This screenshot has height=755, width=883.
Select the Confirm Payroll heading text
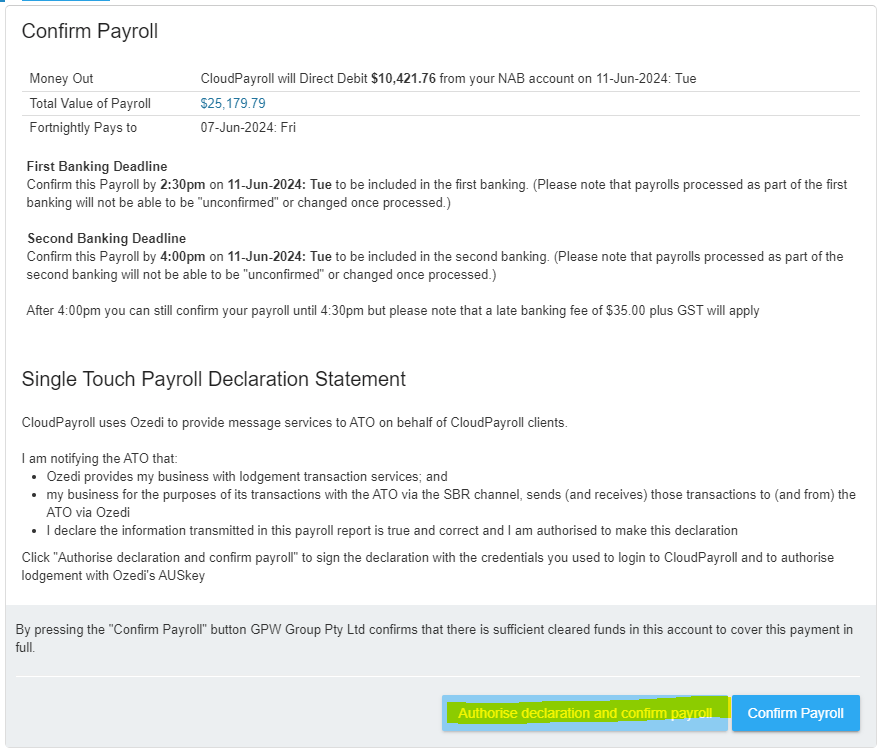click(x=90, y=31)
